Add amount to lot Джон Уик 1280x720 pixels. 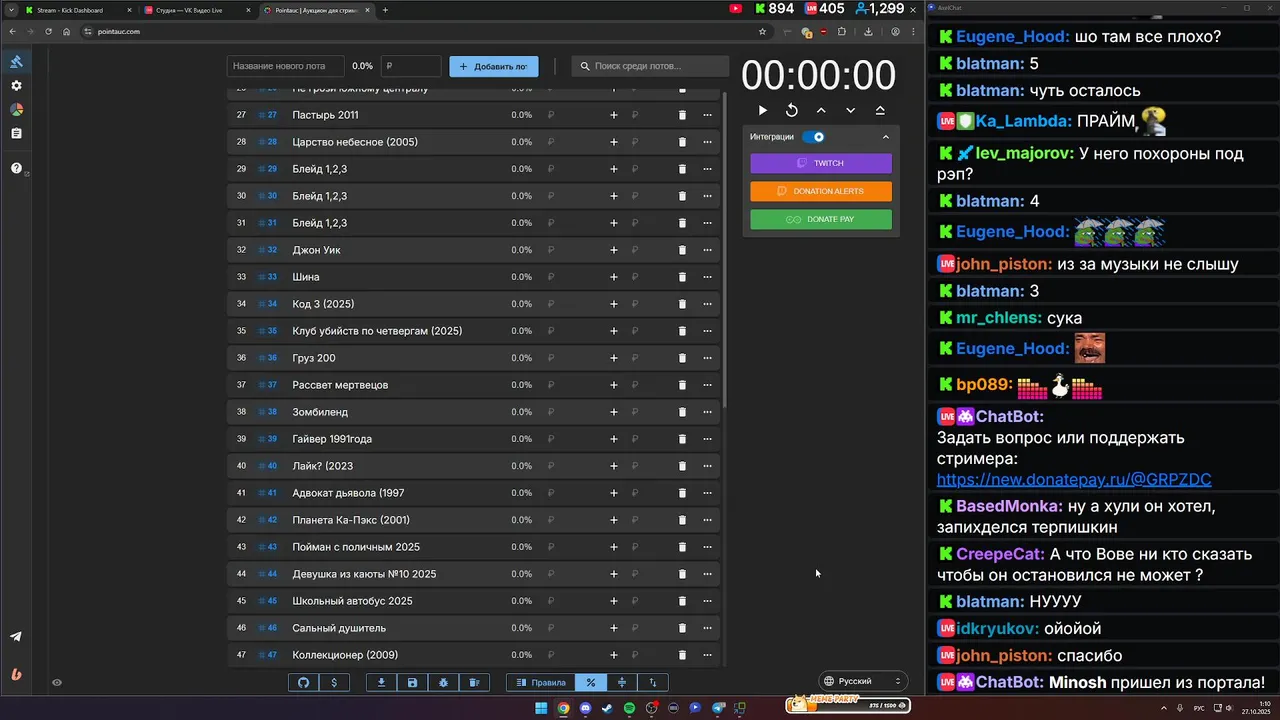pyautogui.click(x=614, y=250)
